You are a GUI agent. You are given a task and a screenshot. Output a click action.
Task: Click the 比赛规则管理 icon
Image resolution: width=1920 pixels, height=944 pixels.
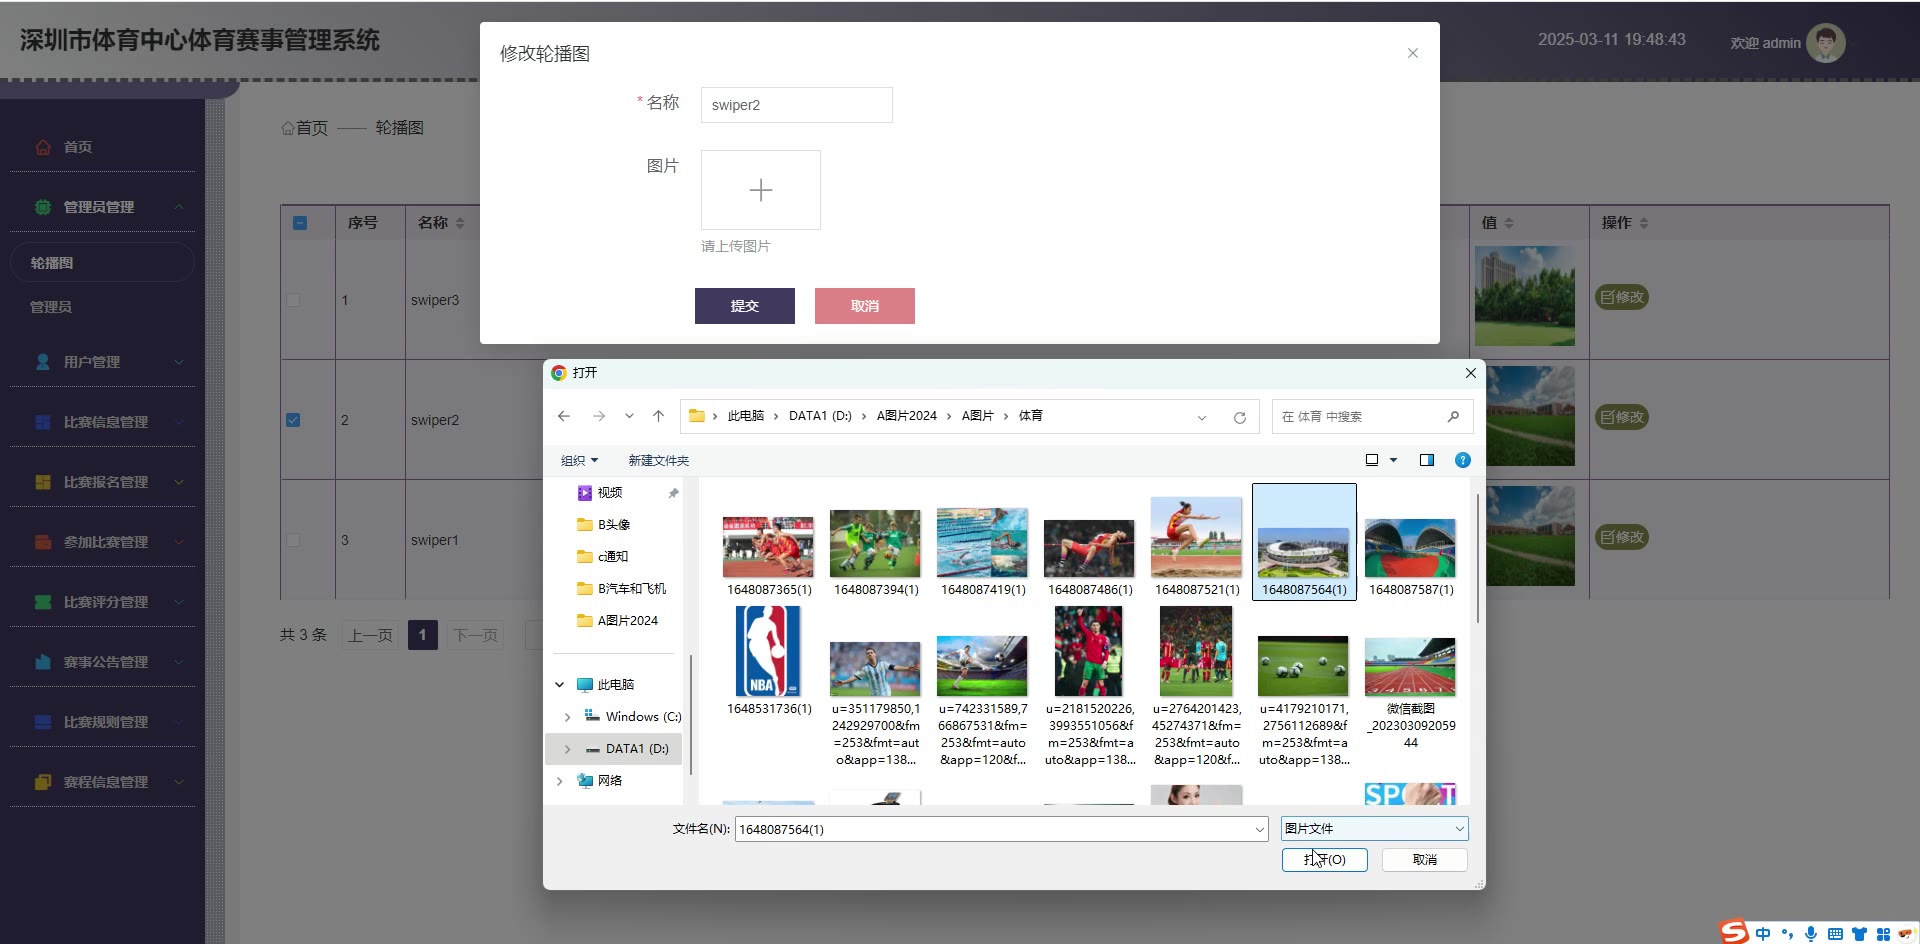coord(43,722)
